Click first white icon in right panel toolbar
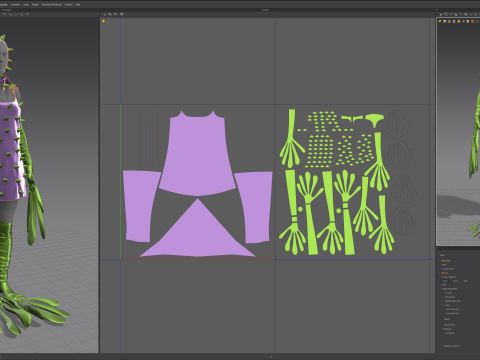 point(441,15)
